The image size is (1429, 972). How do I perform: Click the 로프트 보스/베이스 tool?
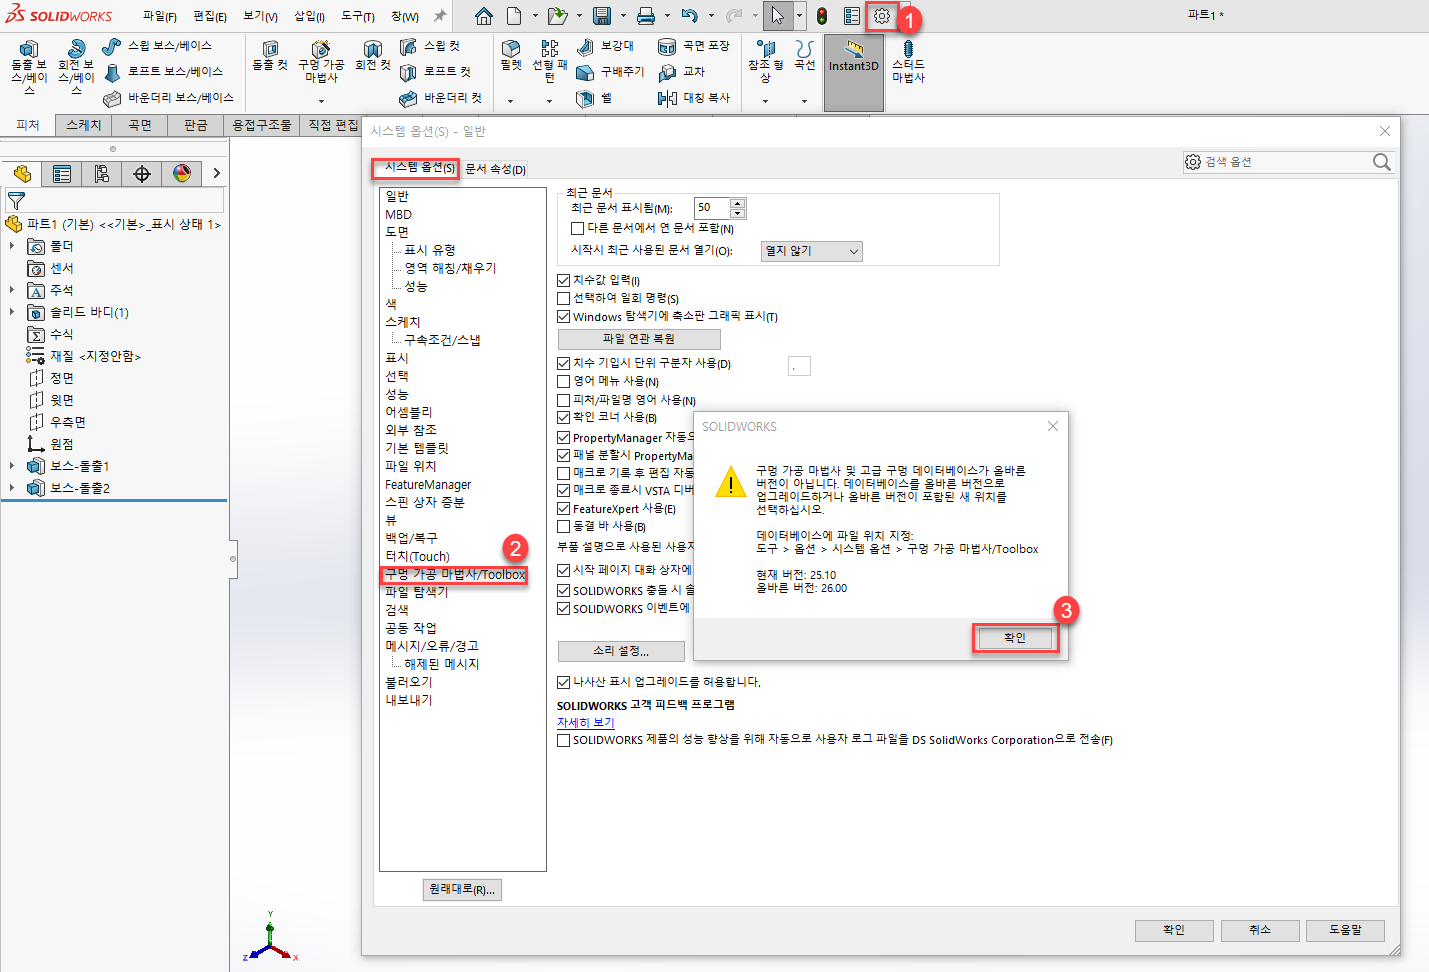point(162,72)
